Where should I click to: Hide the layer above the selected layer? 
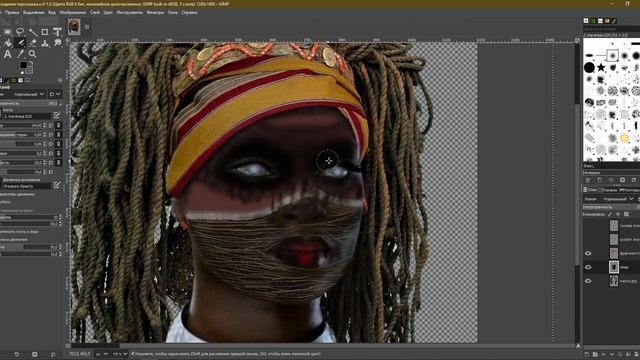pyautogui.click(x=588, y=253)
